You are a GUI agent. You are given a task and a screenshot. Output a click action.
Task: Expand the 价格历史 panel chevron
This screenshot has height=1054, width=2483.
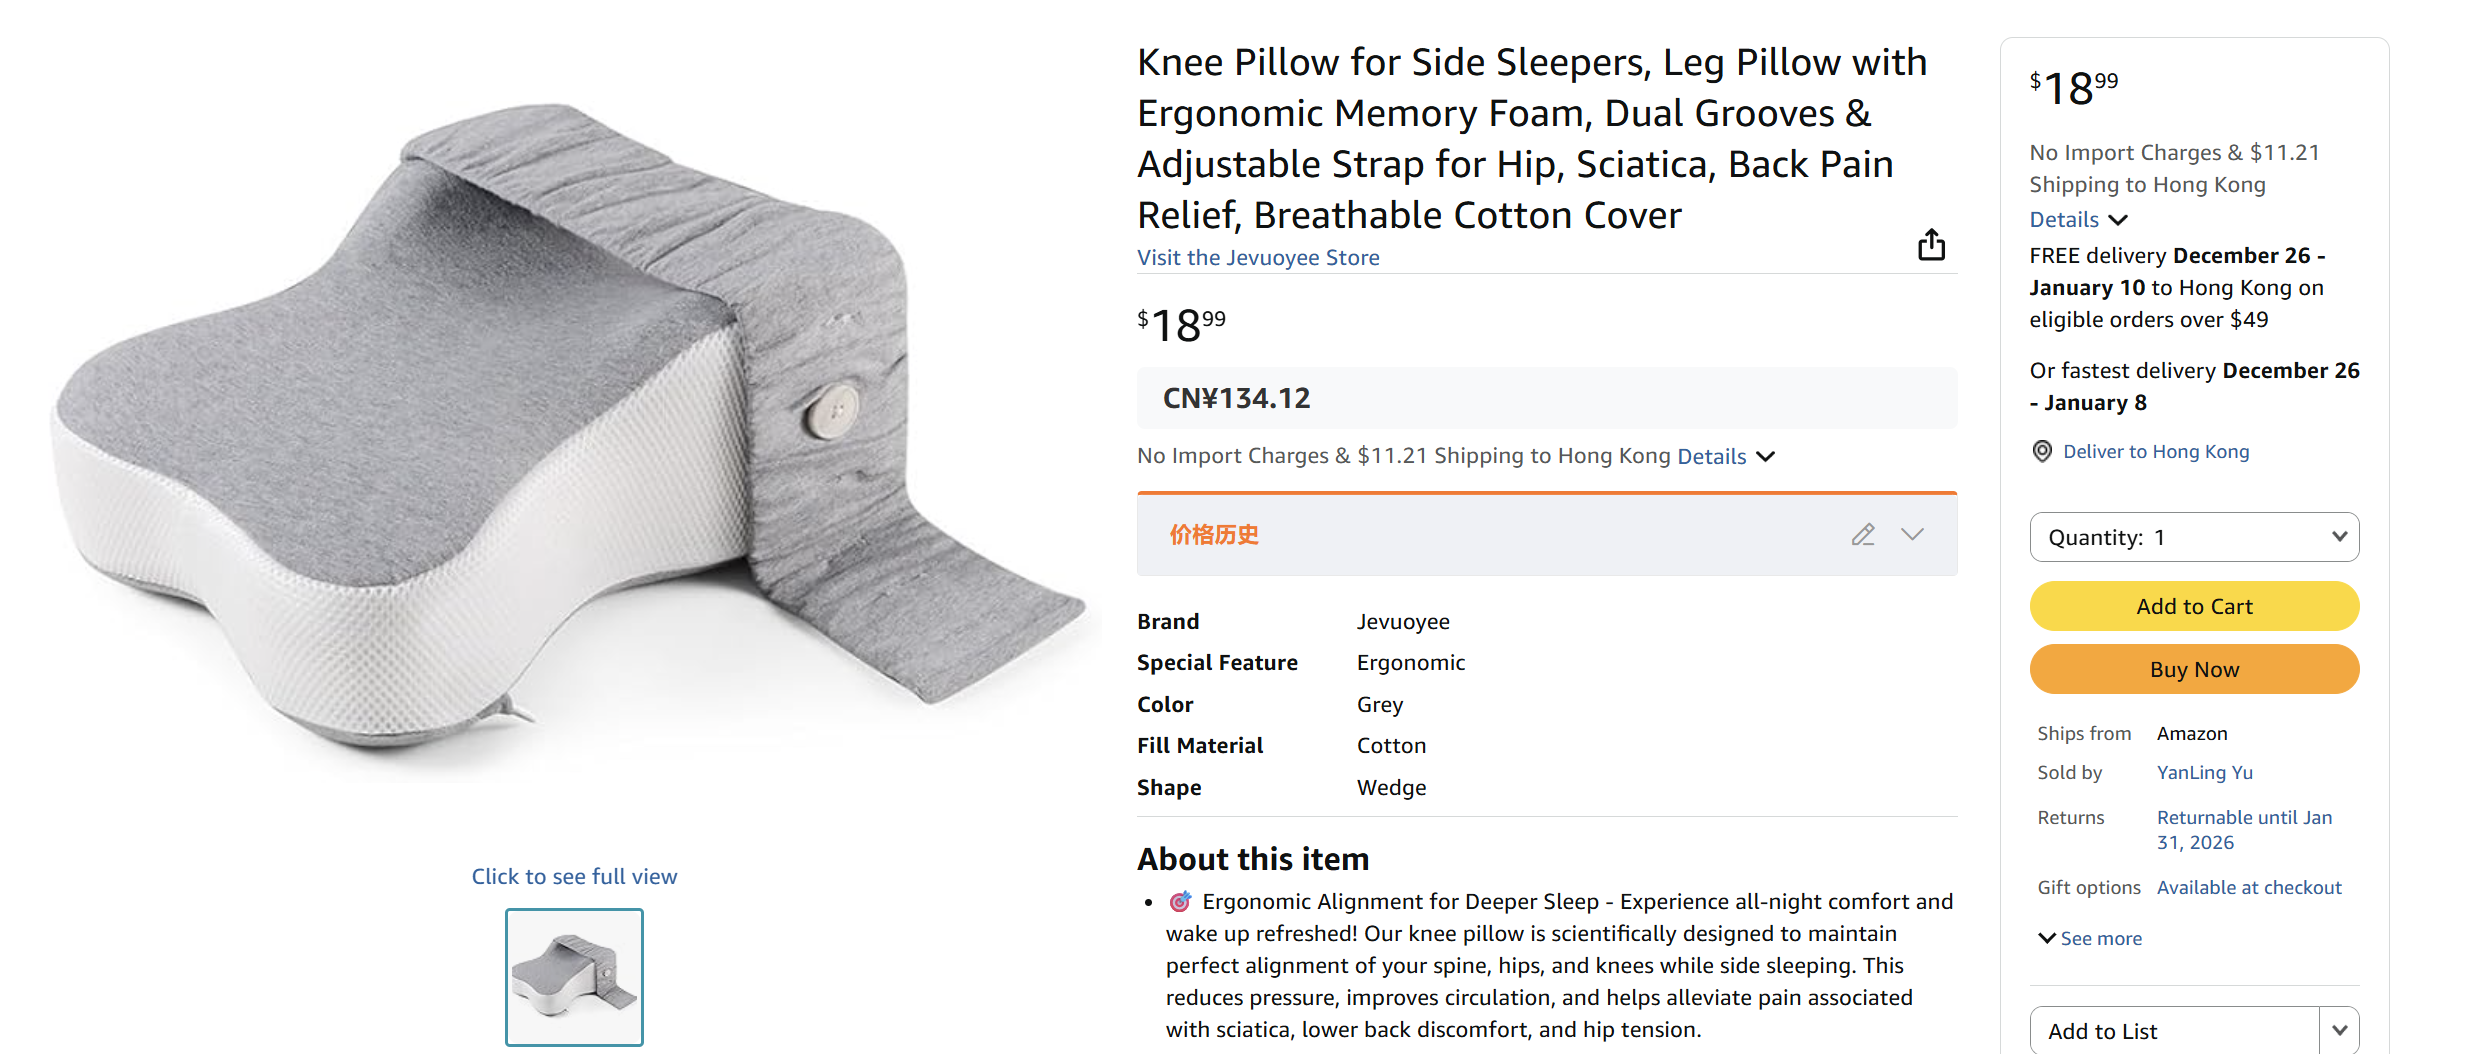[1913, 535]
